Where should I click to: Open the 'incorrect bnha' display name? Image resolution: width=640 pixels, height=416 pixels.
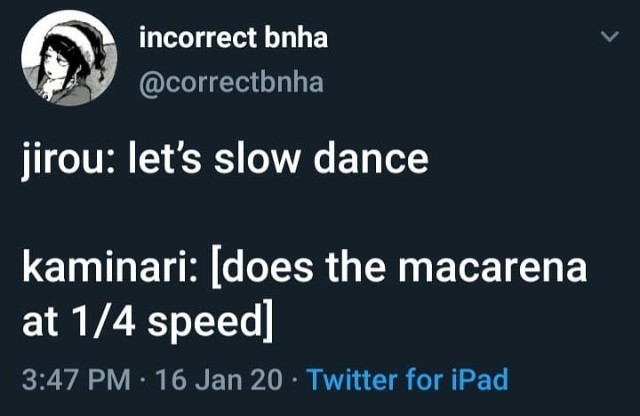233,39
